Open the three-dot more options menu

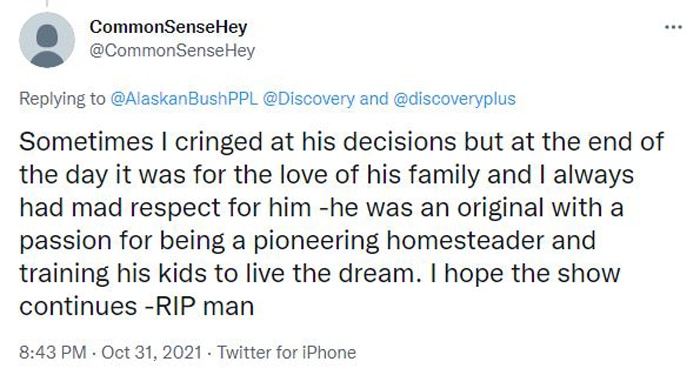(673, 27)
